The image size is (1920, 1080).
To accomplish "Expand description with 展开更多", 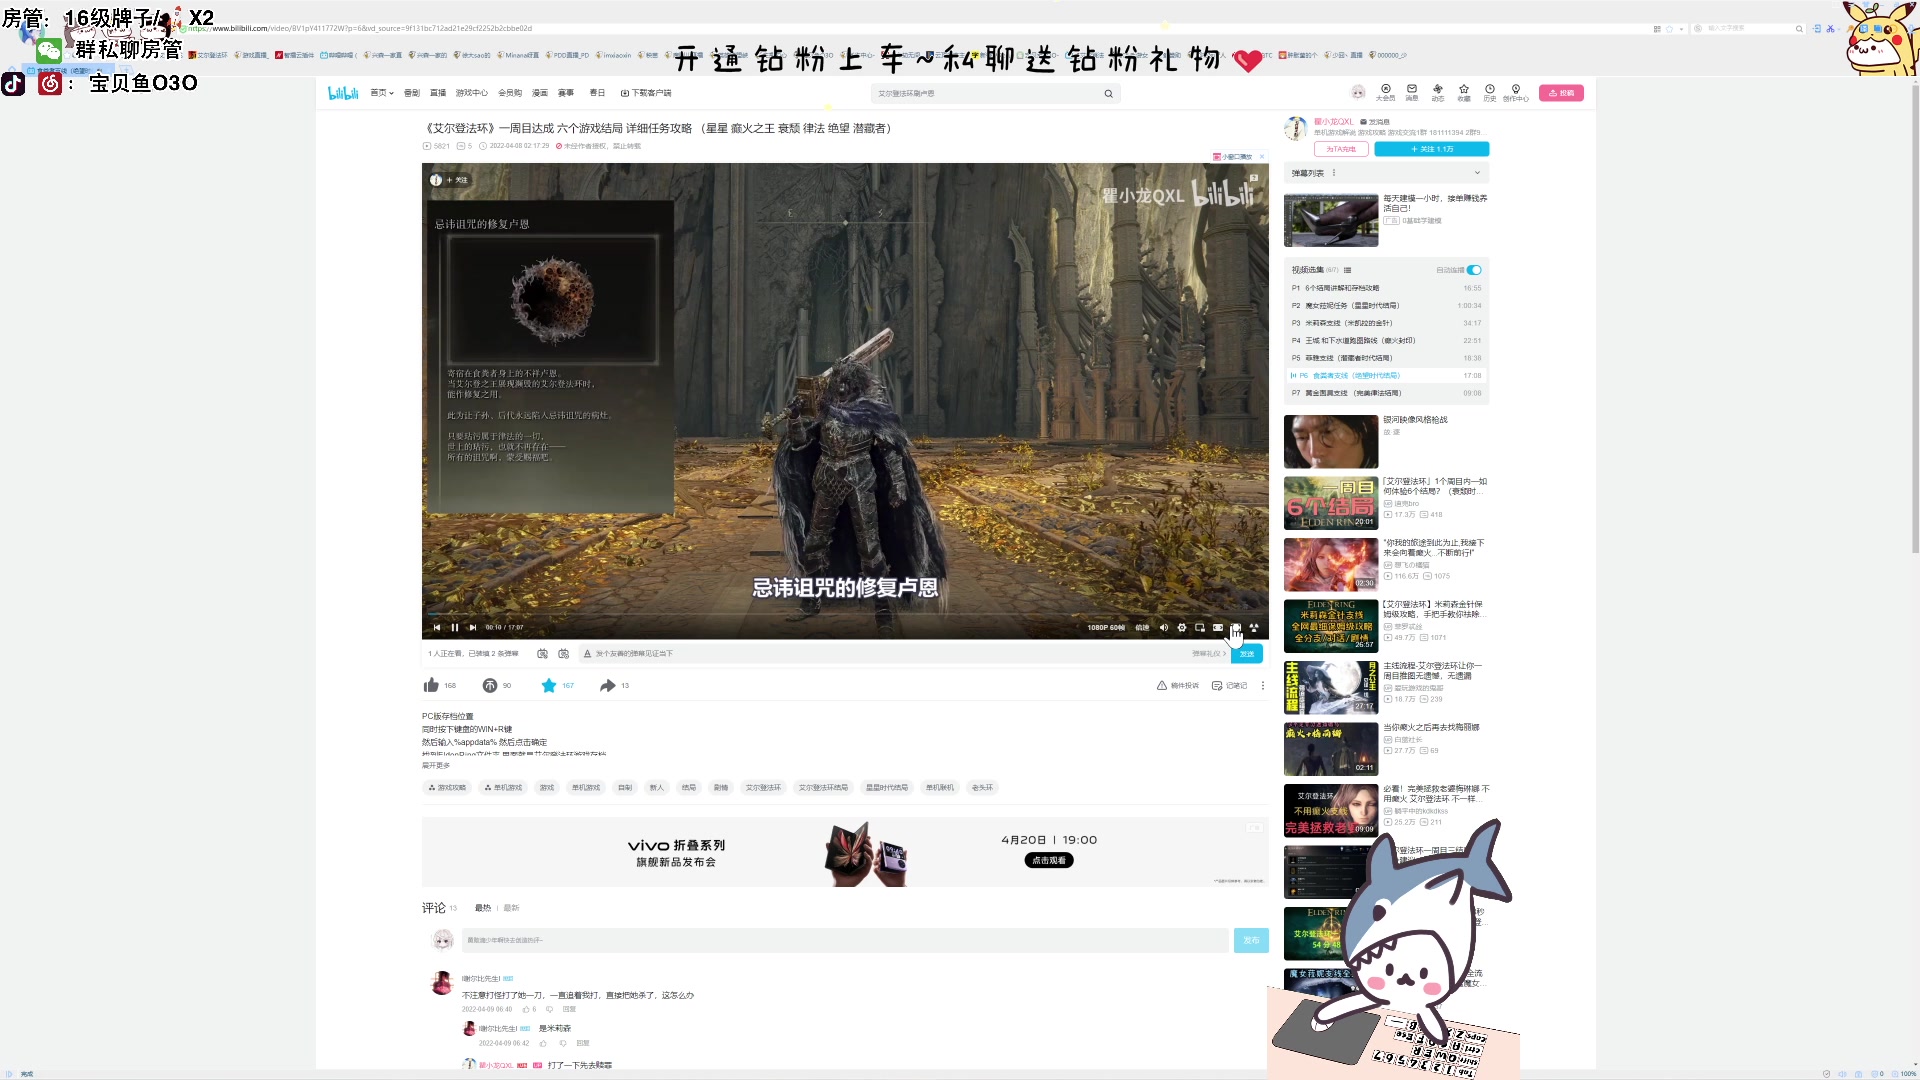I will [436, 766].
